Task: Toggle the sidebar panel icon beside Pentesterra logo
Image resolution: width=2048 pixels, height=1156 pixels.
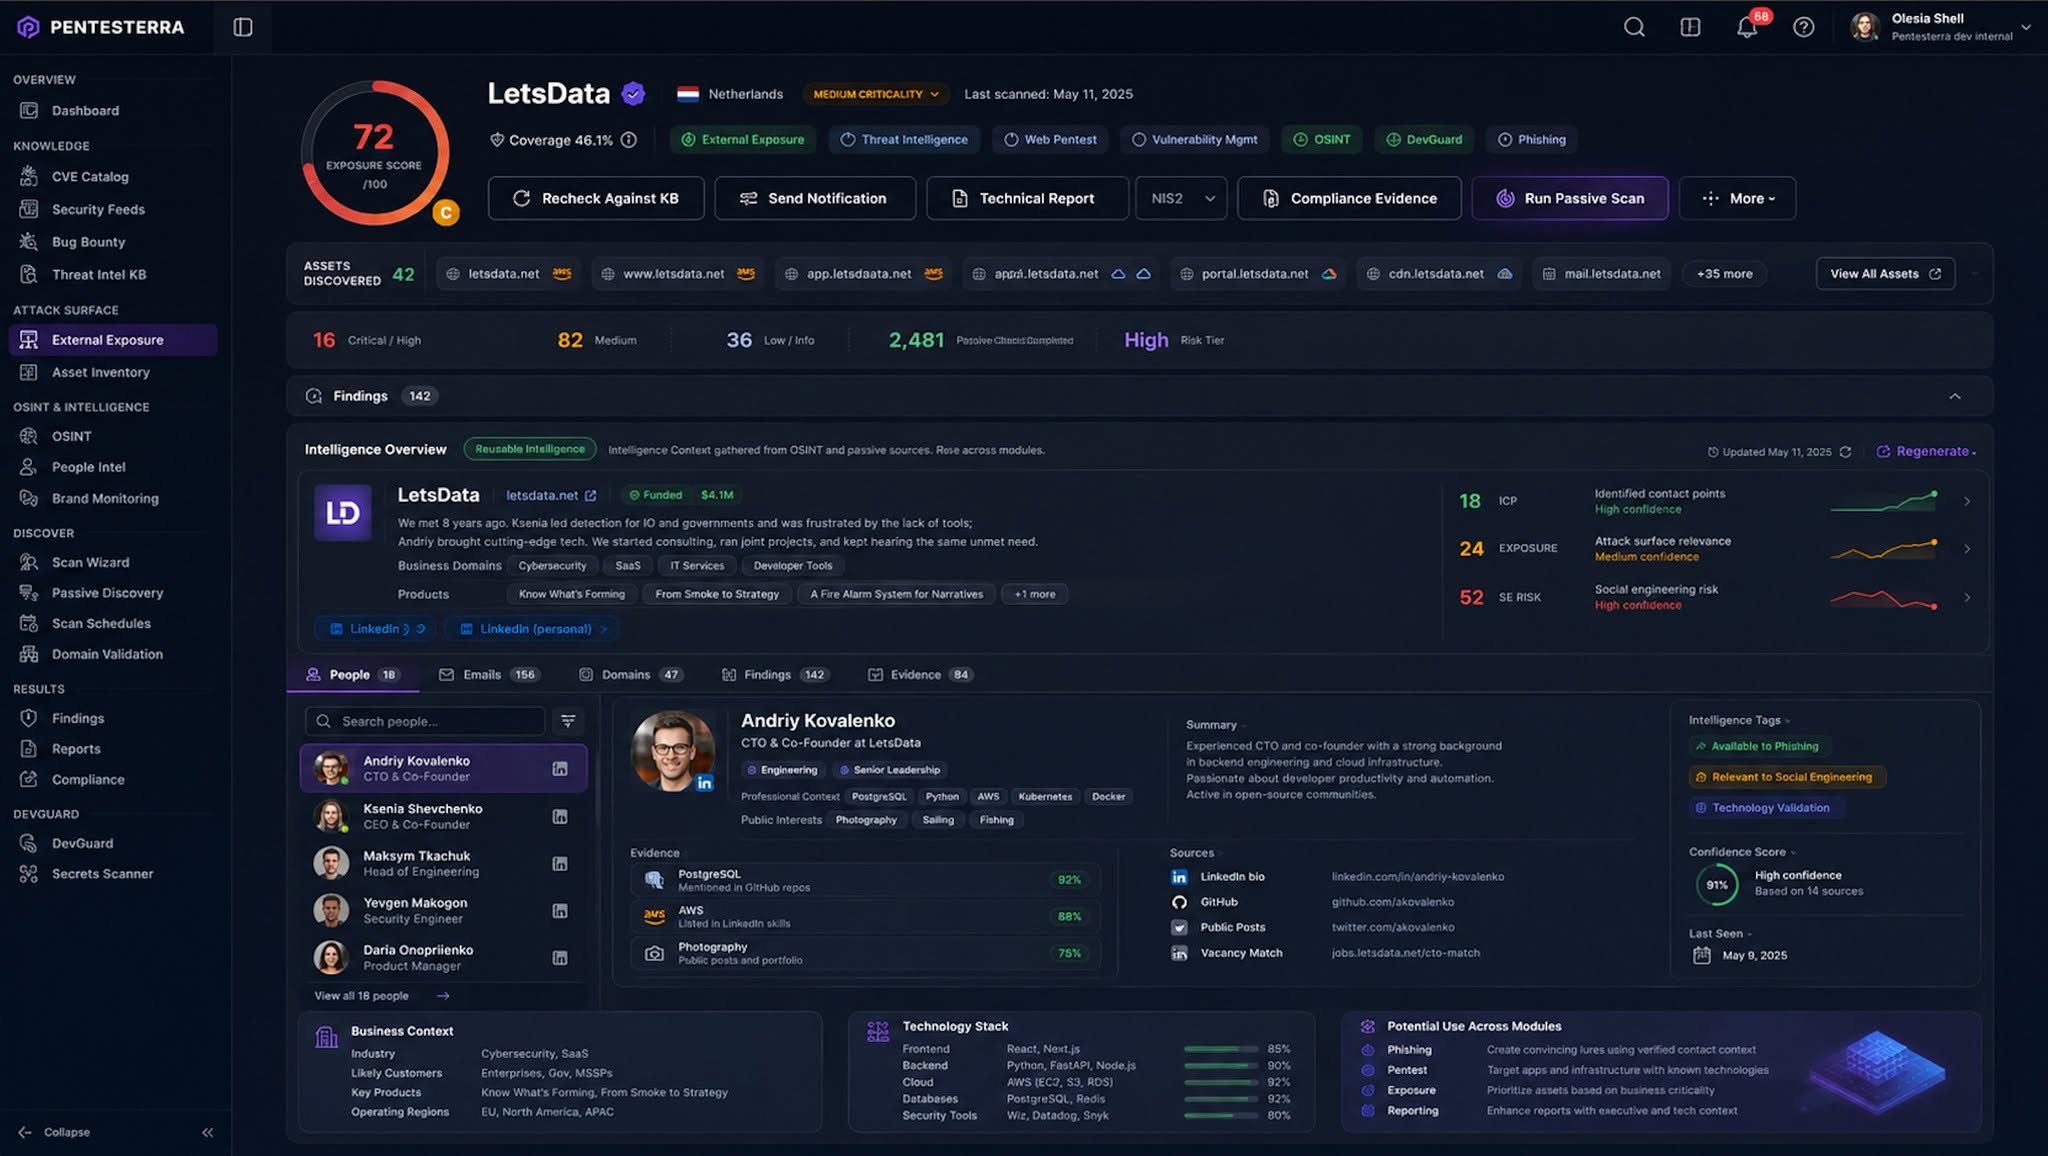Action: click(x=243, y=27)
